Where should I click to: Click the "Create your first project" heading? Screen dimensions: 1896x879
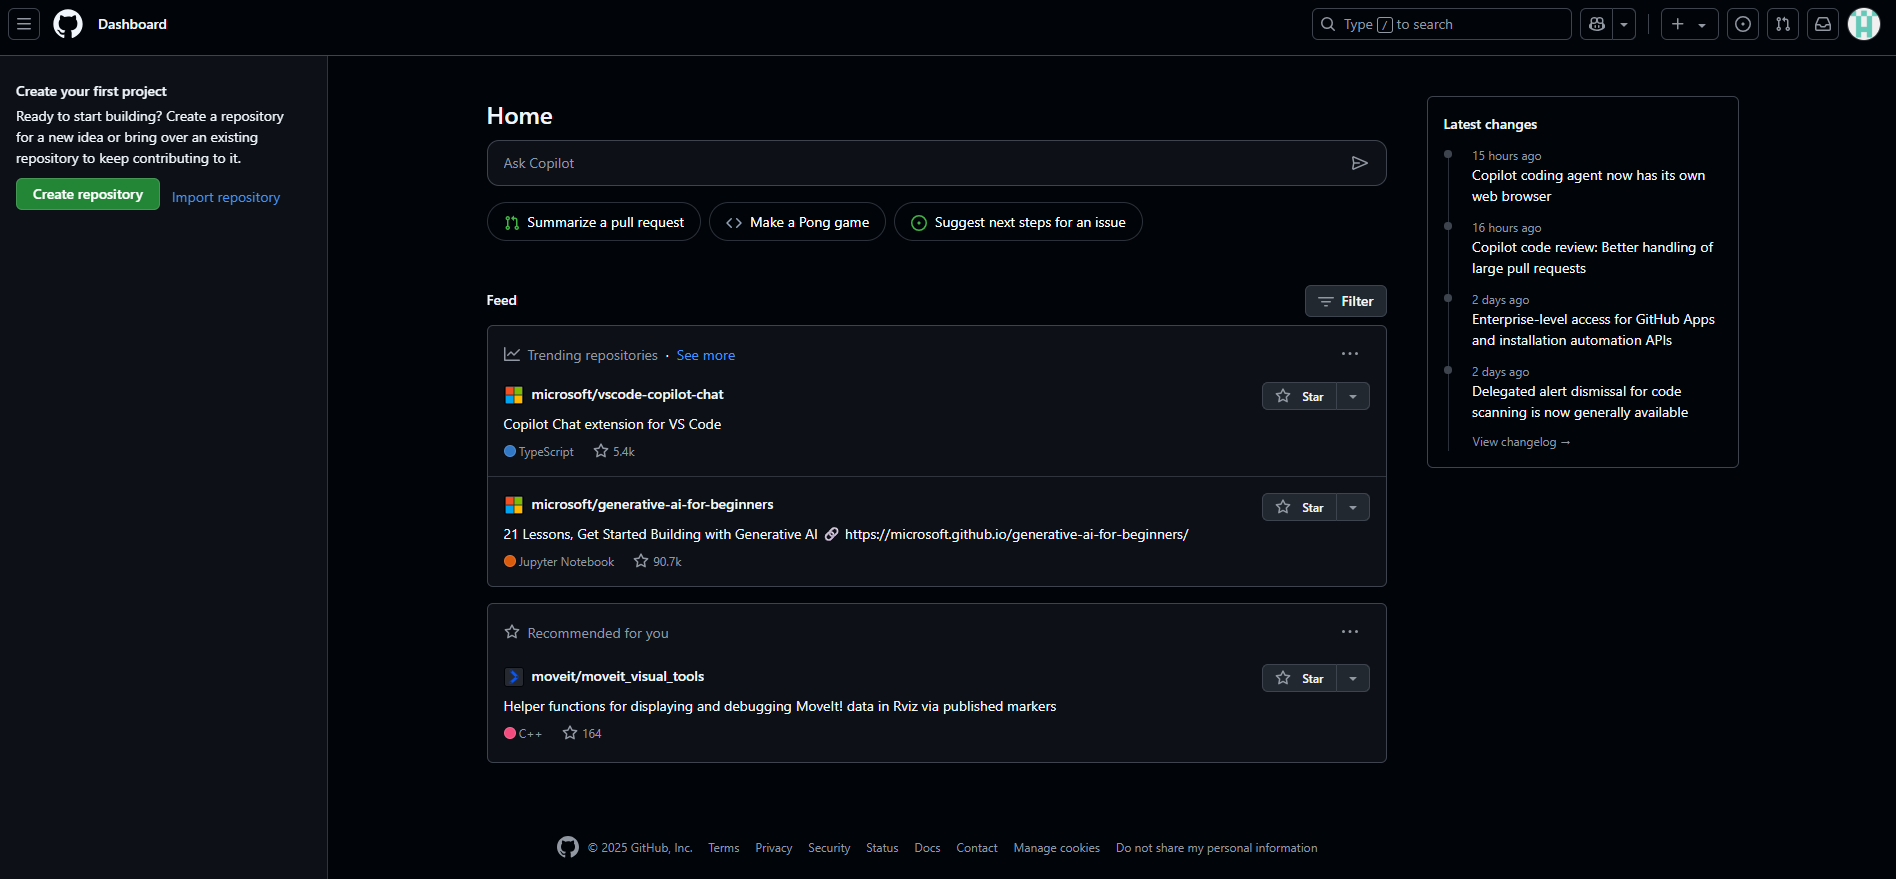tap(91, 91)
